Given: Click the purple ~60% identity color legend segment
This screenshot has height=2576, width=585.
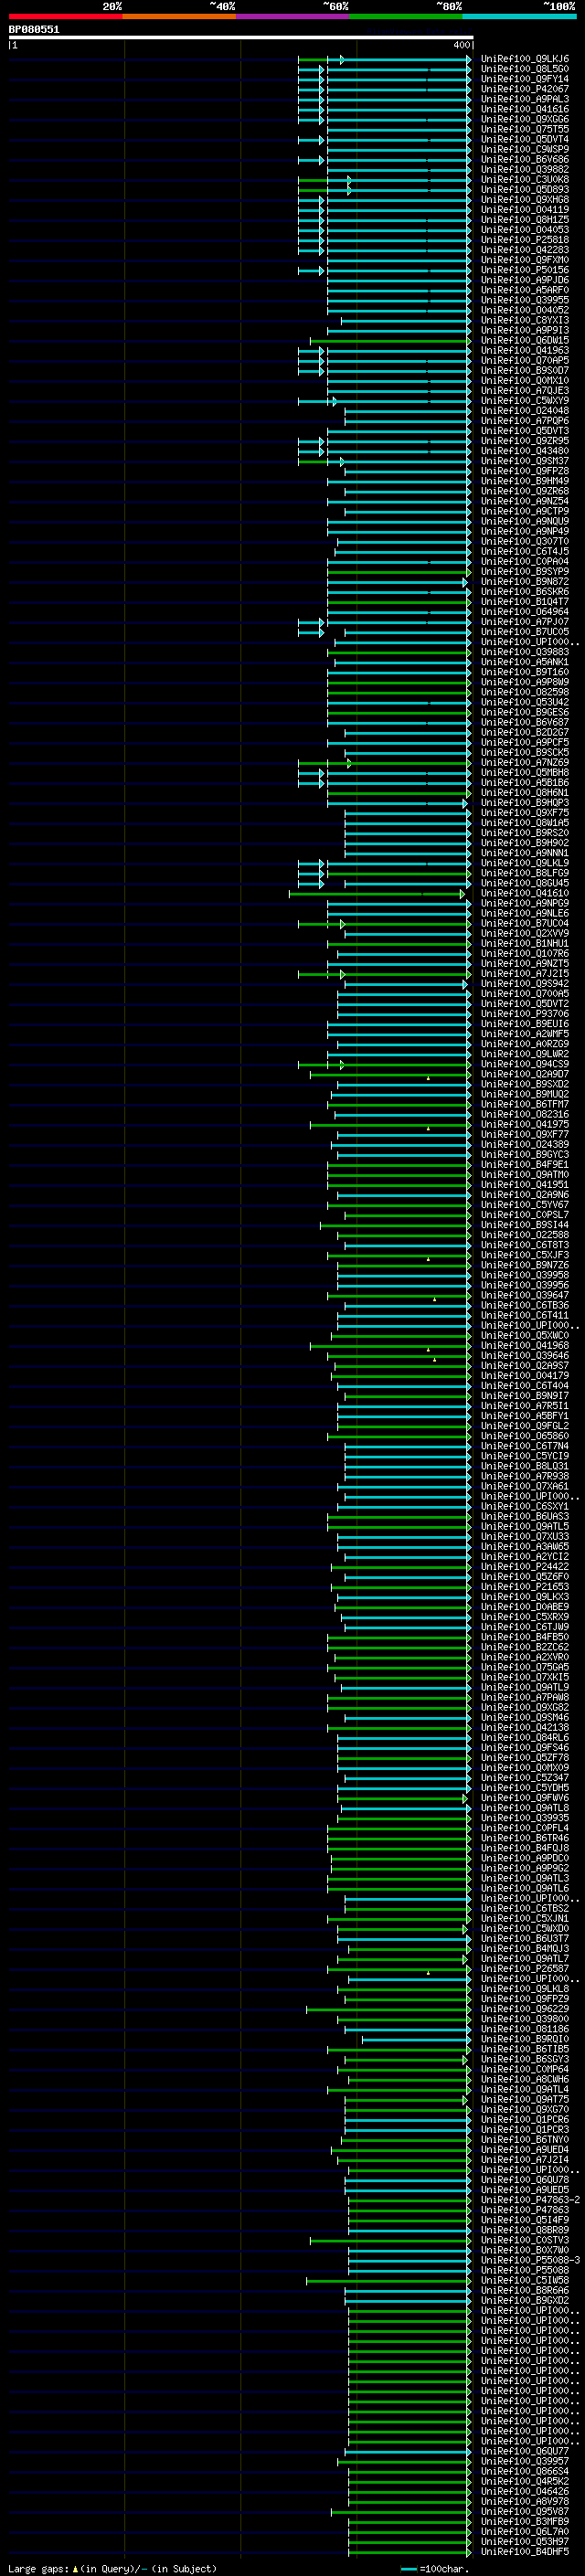Looking at the screenshot, I should (293, 16).
